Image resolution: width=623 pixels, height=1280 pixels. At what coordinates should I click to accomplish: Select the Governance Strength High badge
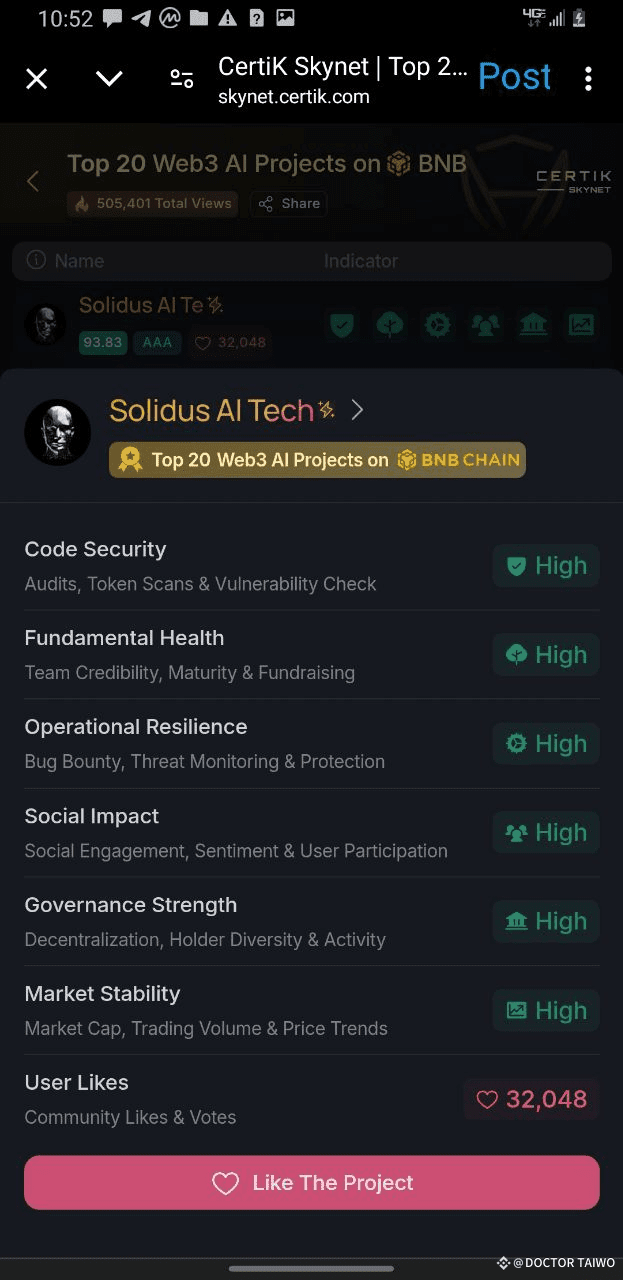(546, 922)
